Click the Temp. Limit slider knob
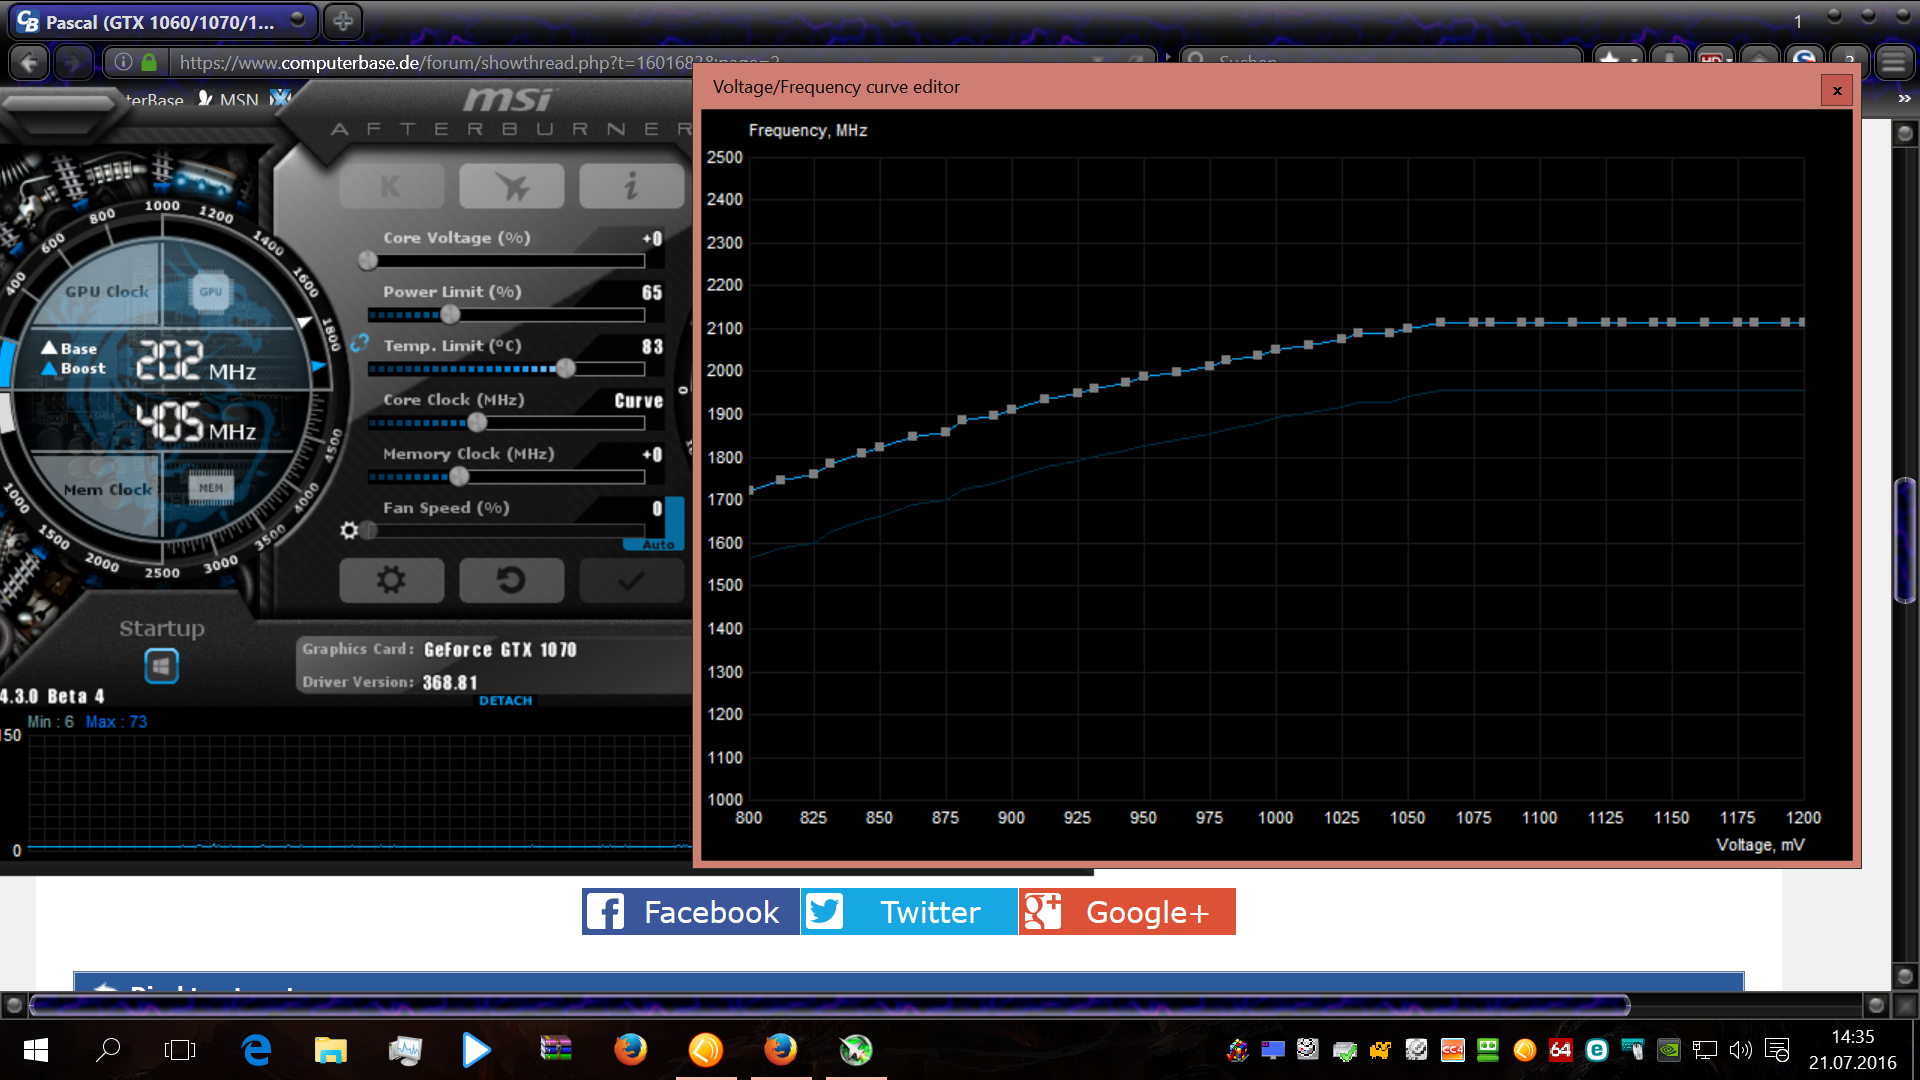 click(566, 368)
